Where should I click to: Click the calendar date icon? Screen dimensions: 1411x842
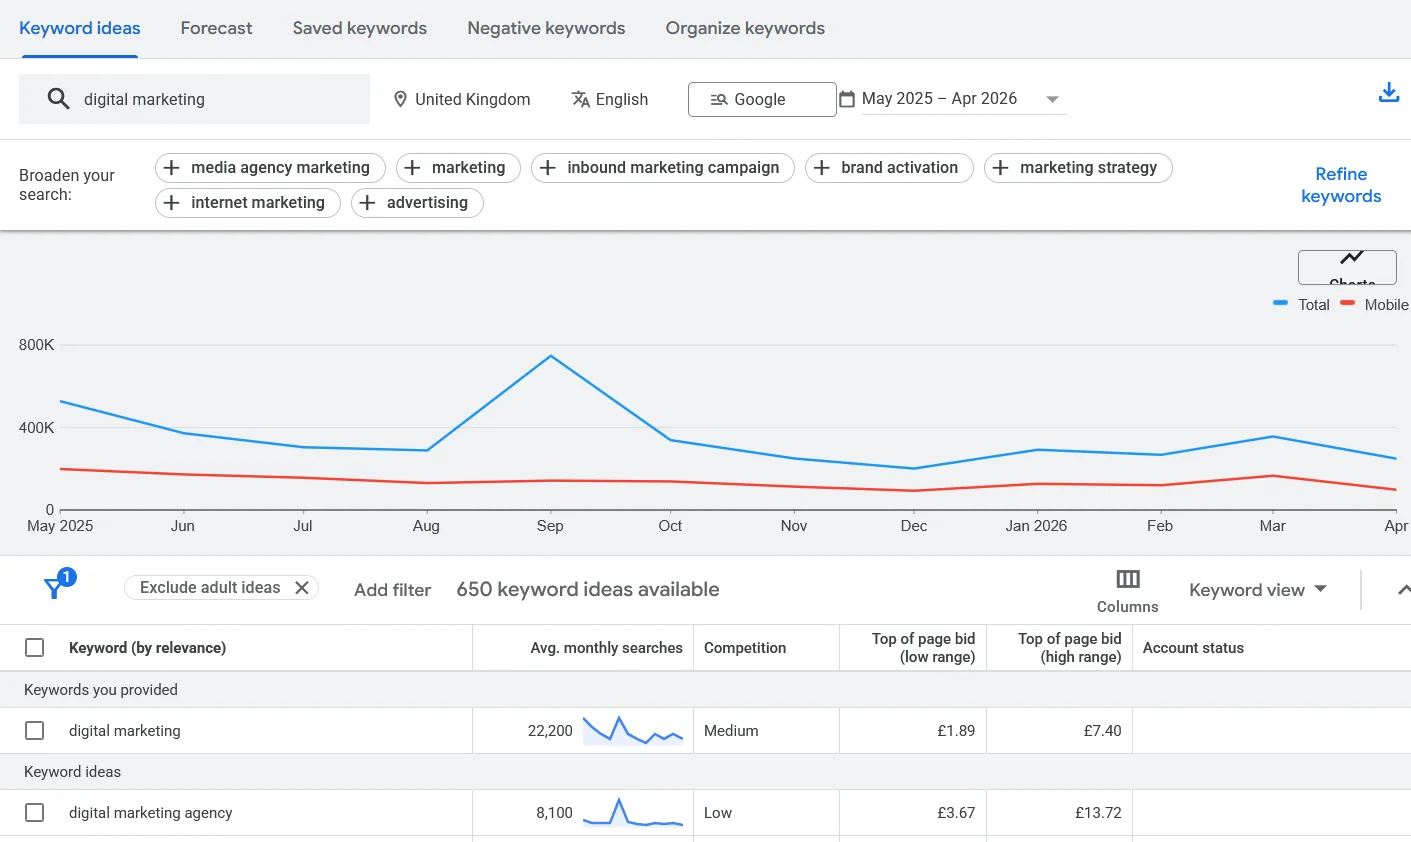point(847,99)
